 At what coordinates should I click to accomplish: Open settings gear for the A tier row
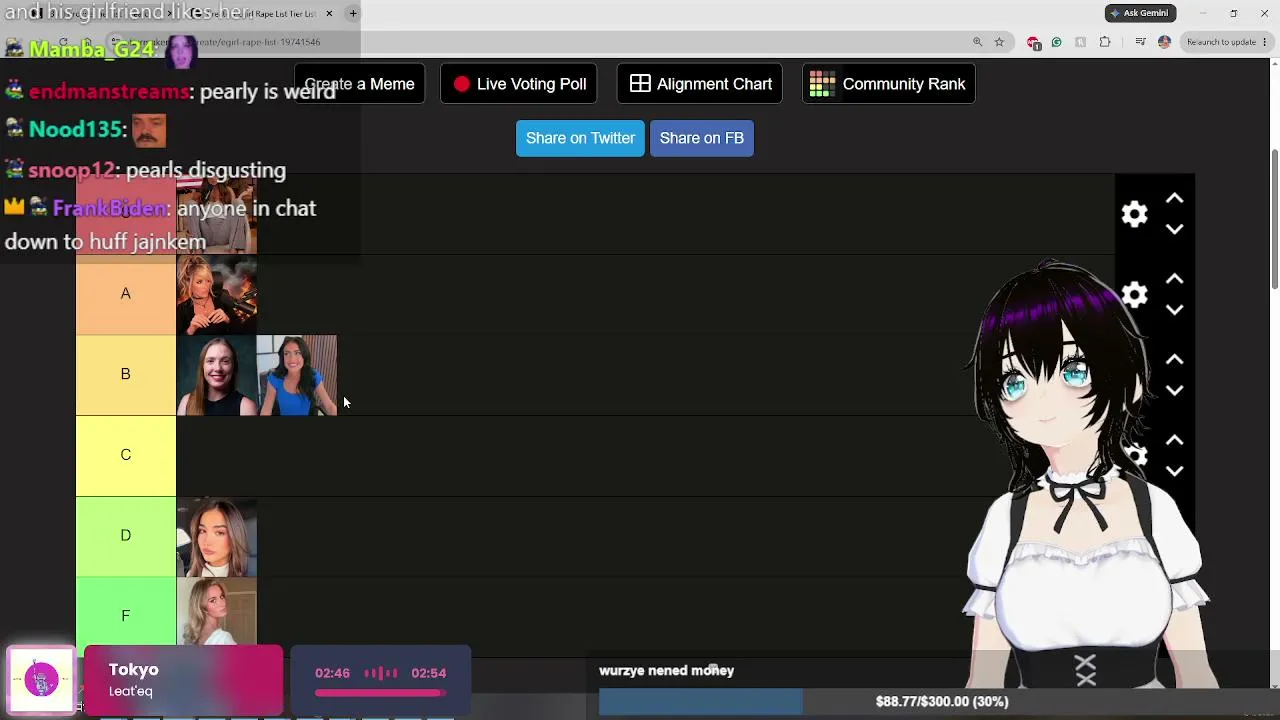(1134, 294)
